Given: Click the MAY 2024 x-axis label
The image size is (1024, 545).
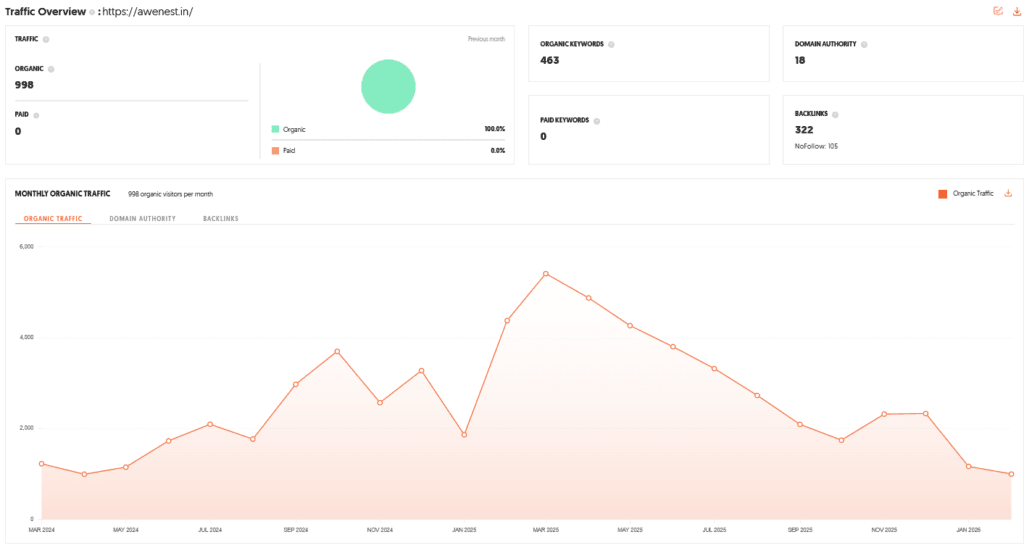Looking at the screenshot, I should pyautogui.click(x=125, y=530).
